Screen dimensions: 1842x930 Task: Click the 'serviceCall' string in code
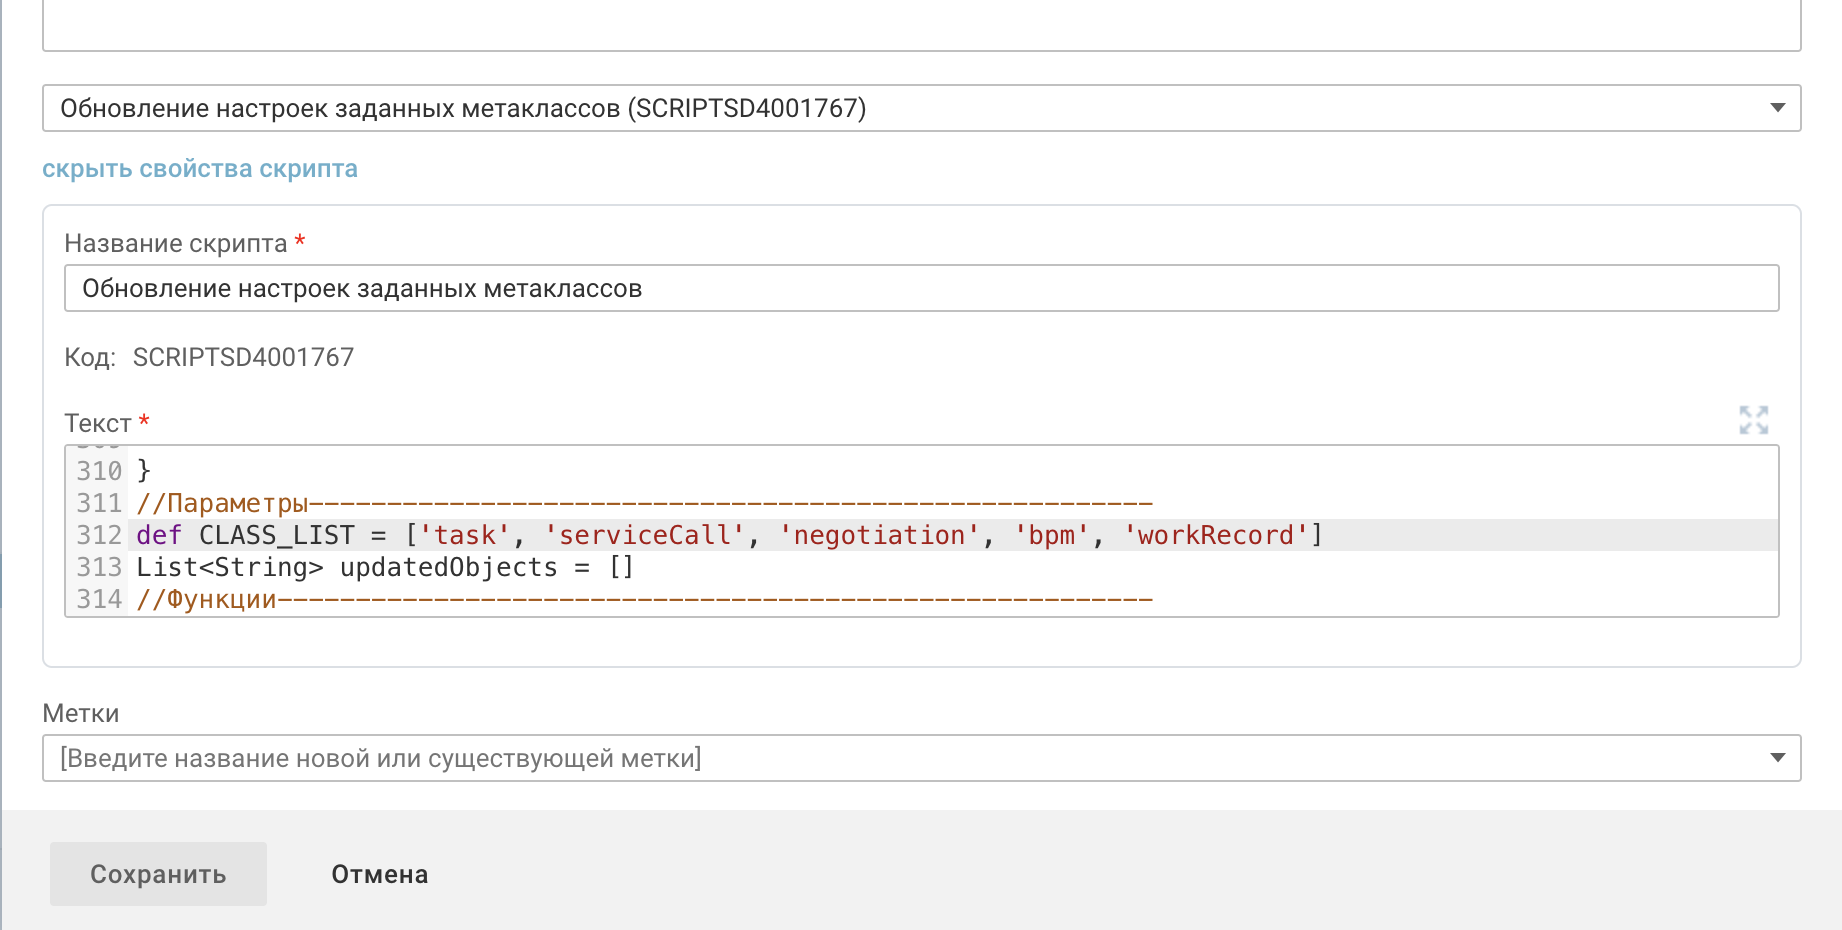point(645,536)
